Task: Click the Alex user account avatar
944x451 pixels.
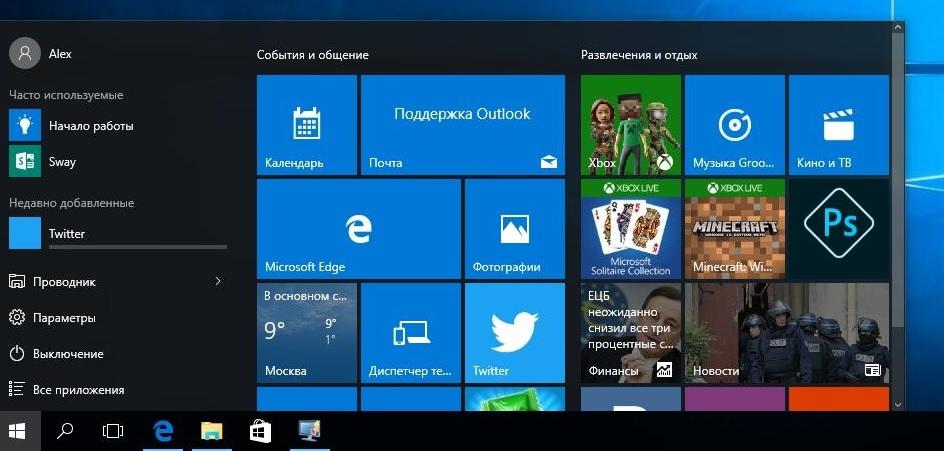Action: (25, 54)
